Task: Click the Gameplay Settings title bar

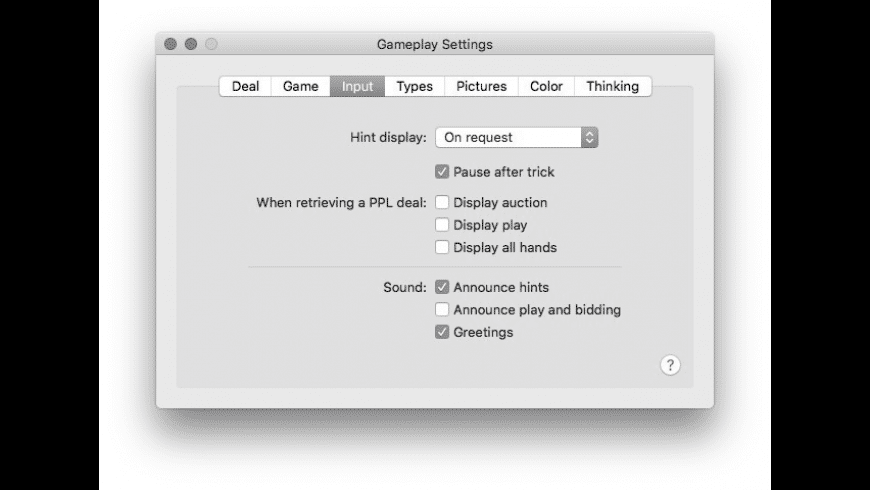Action: point(434,44)
